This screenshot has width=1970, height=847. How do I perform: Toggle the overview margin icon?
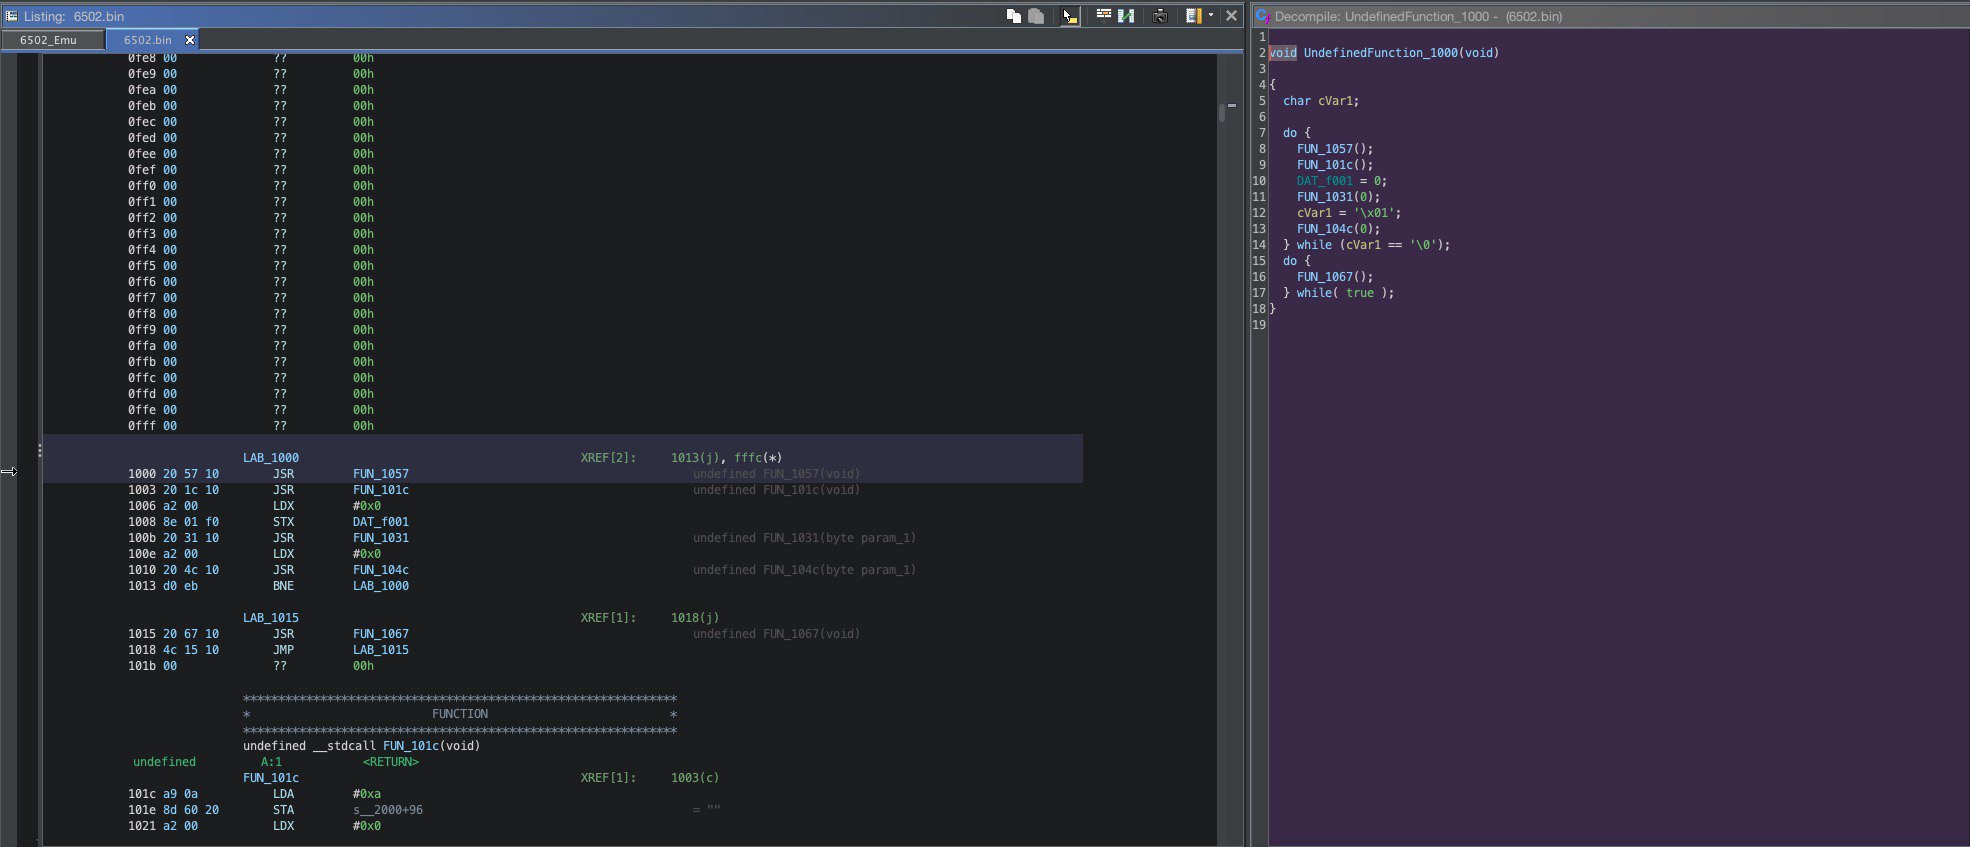(x=1193, y=16)
